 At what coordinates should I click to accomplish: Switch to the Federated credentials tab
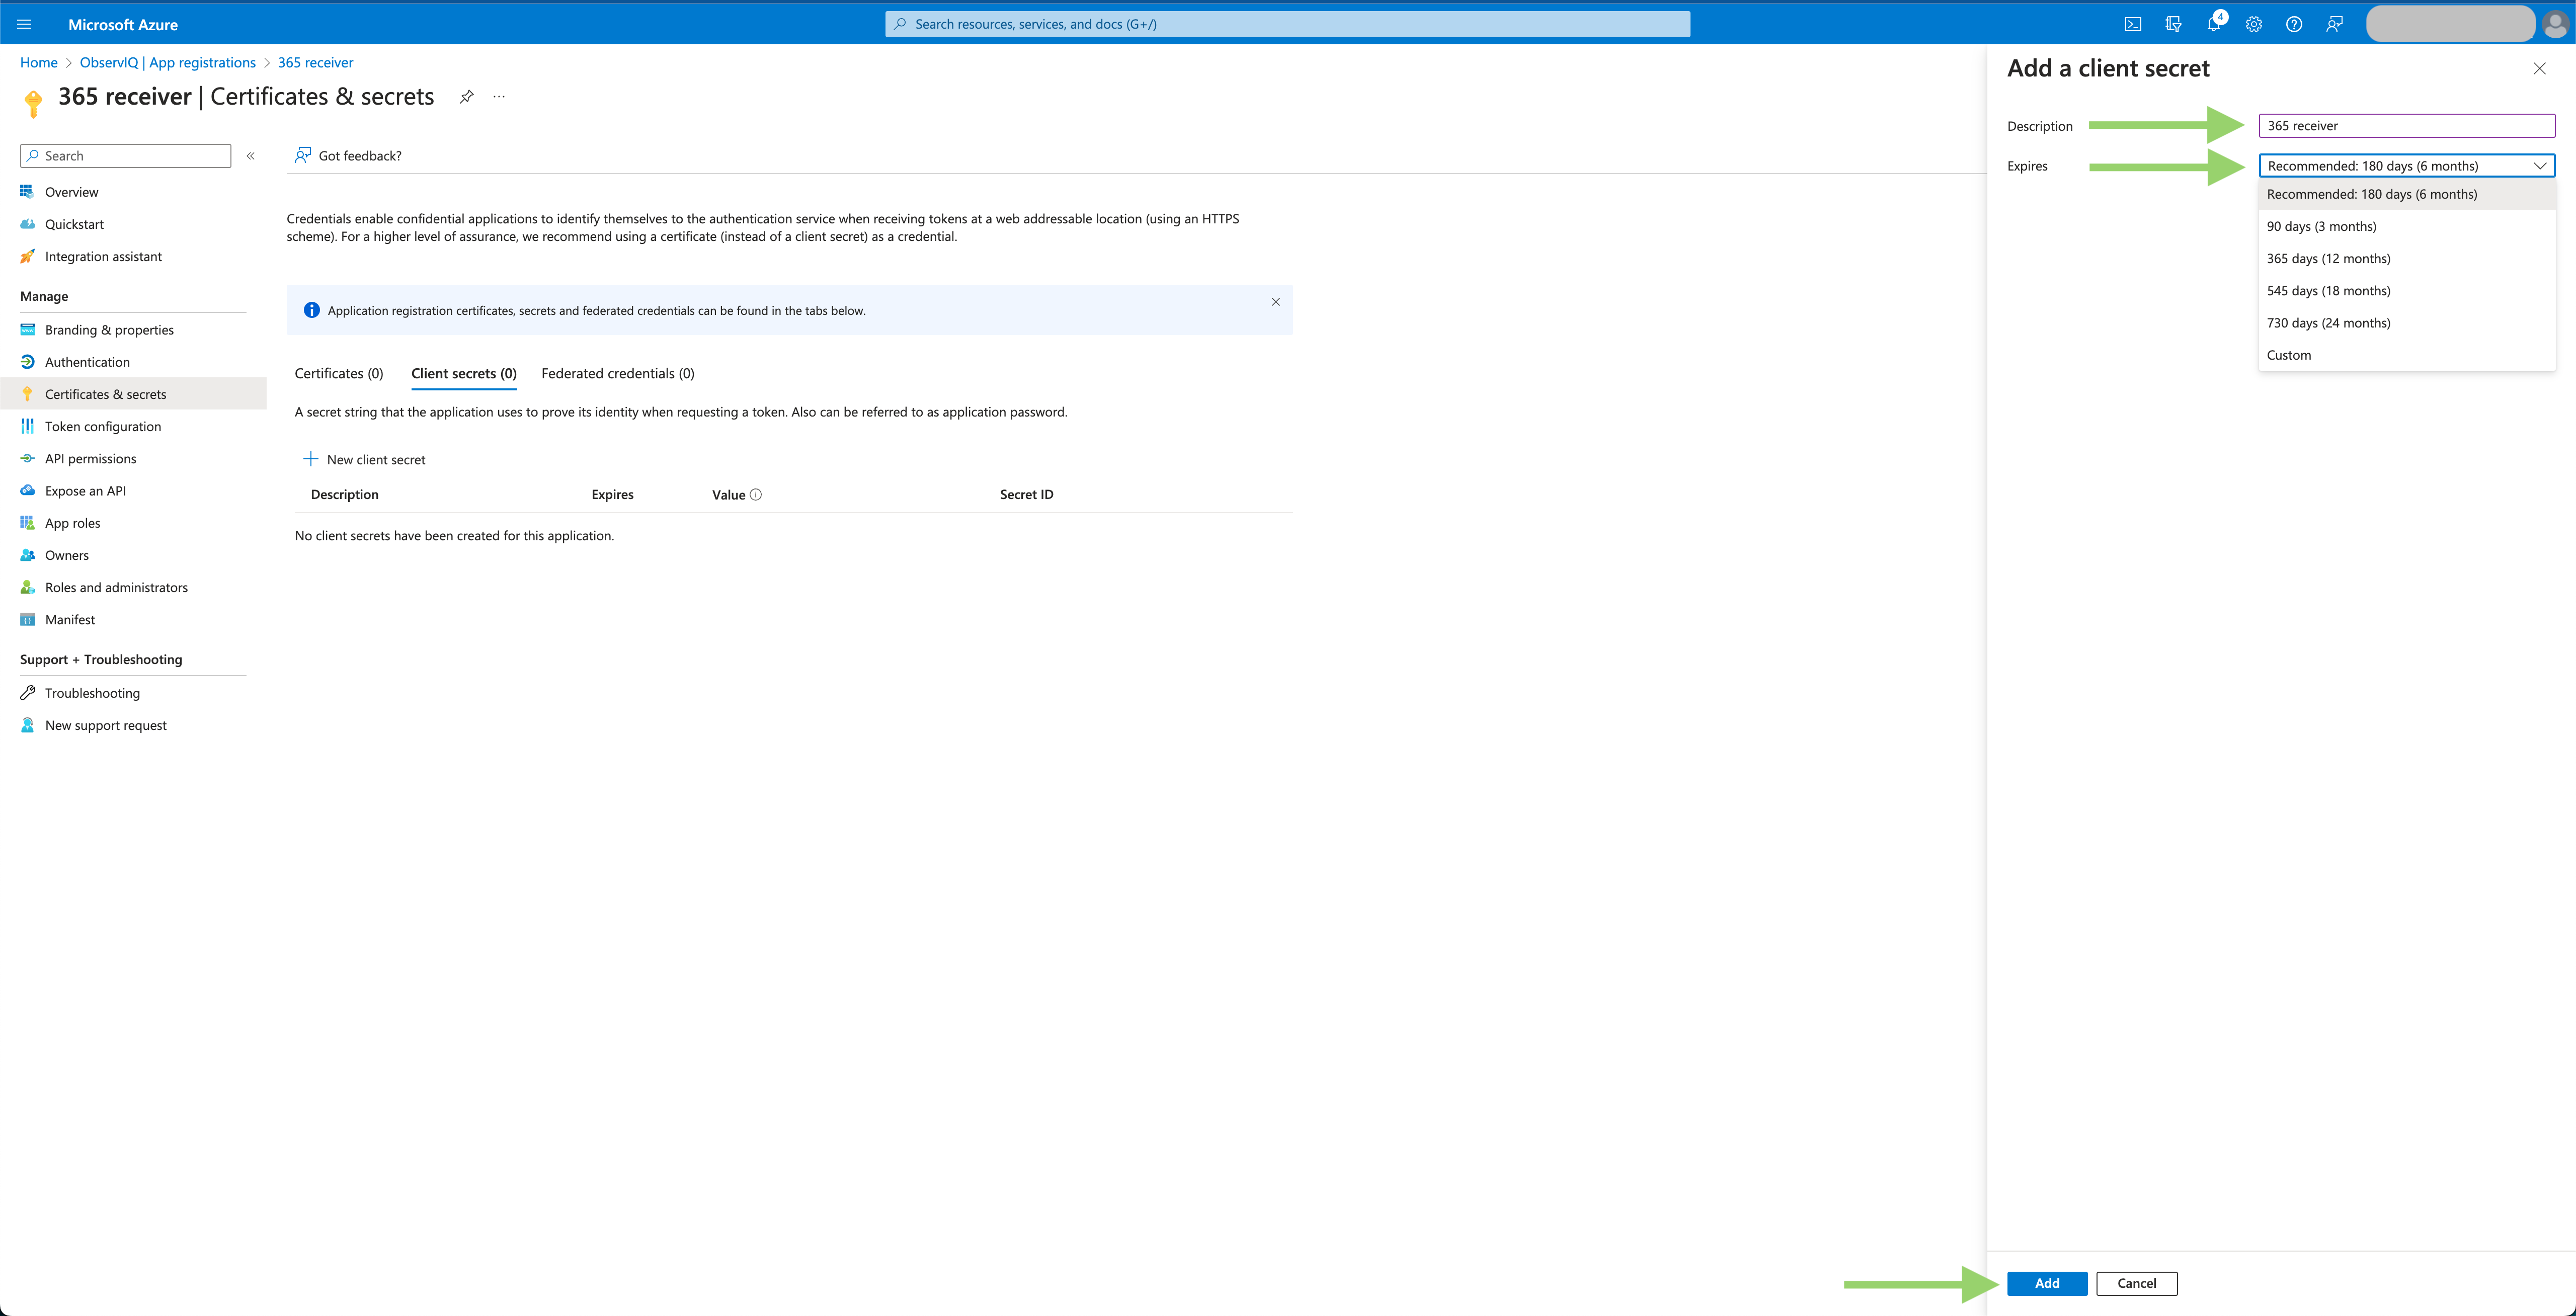617,373
